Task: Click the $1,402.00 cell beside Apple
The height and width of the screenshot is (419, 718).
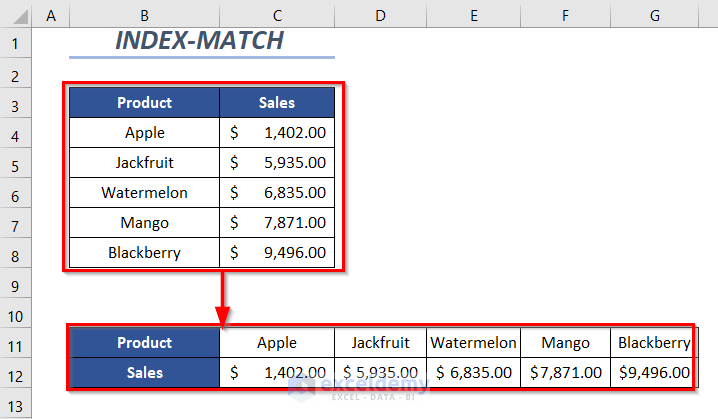Action: tap(277, 132)
